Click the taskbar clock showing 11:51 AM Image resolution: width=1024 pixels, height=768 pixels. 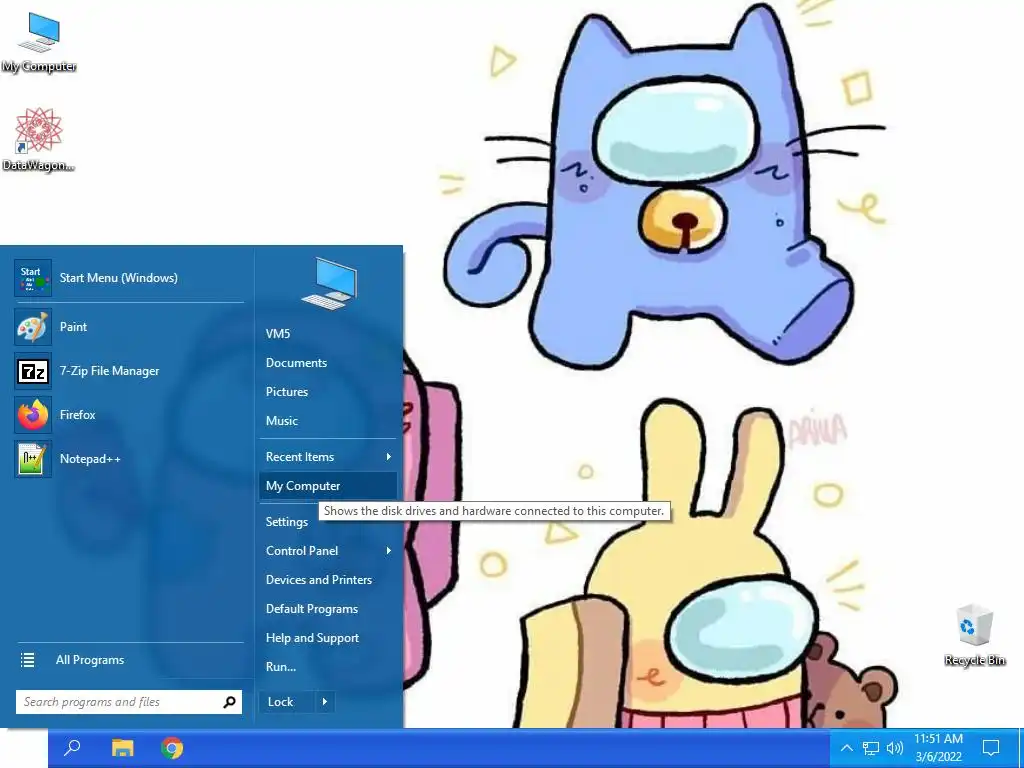click(x=938, y=739)
